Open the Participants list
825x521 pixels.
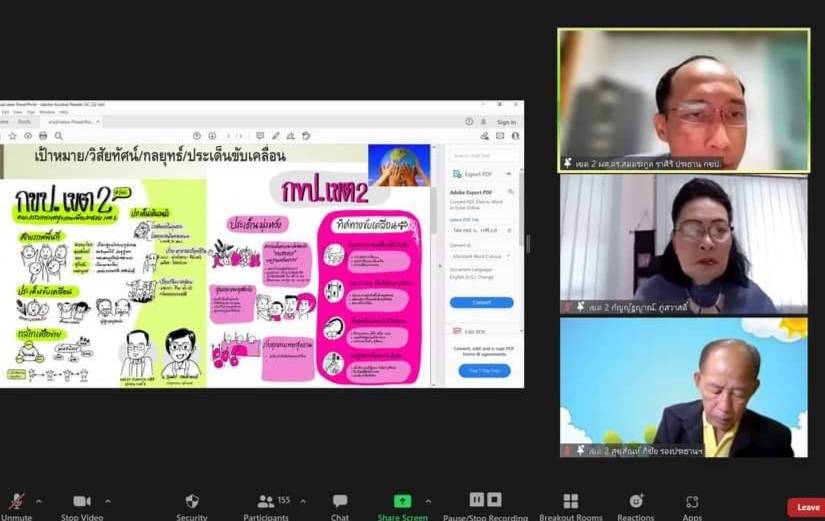[x=266, y=502]
